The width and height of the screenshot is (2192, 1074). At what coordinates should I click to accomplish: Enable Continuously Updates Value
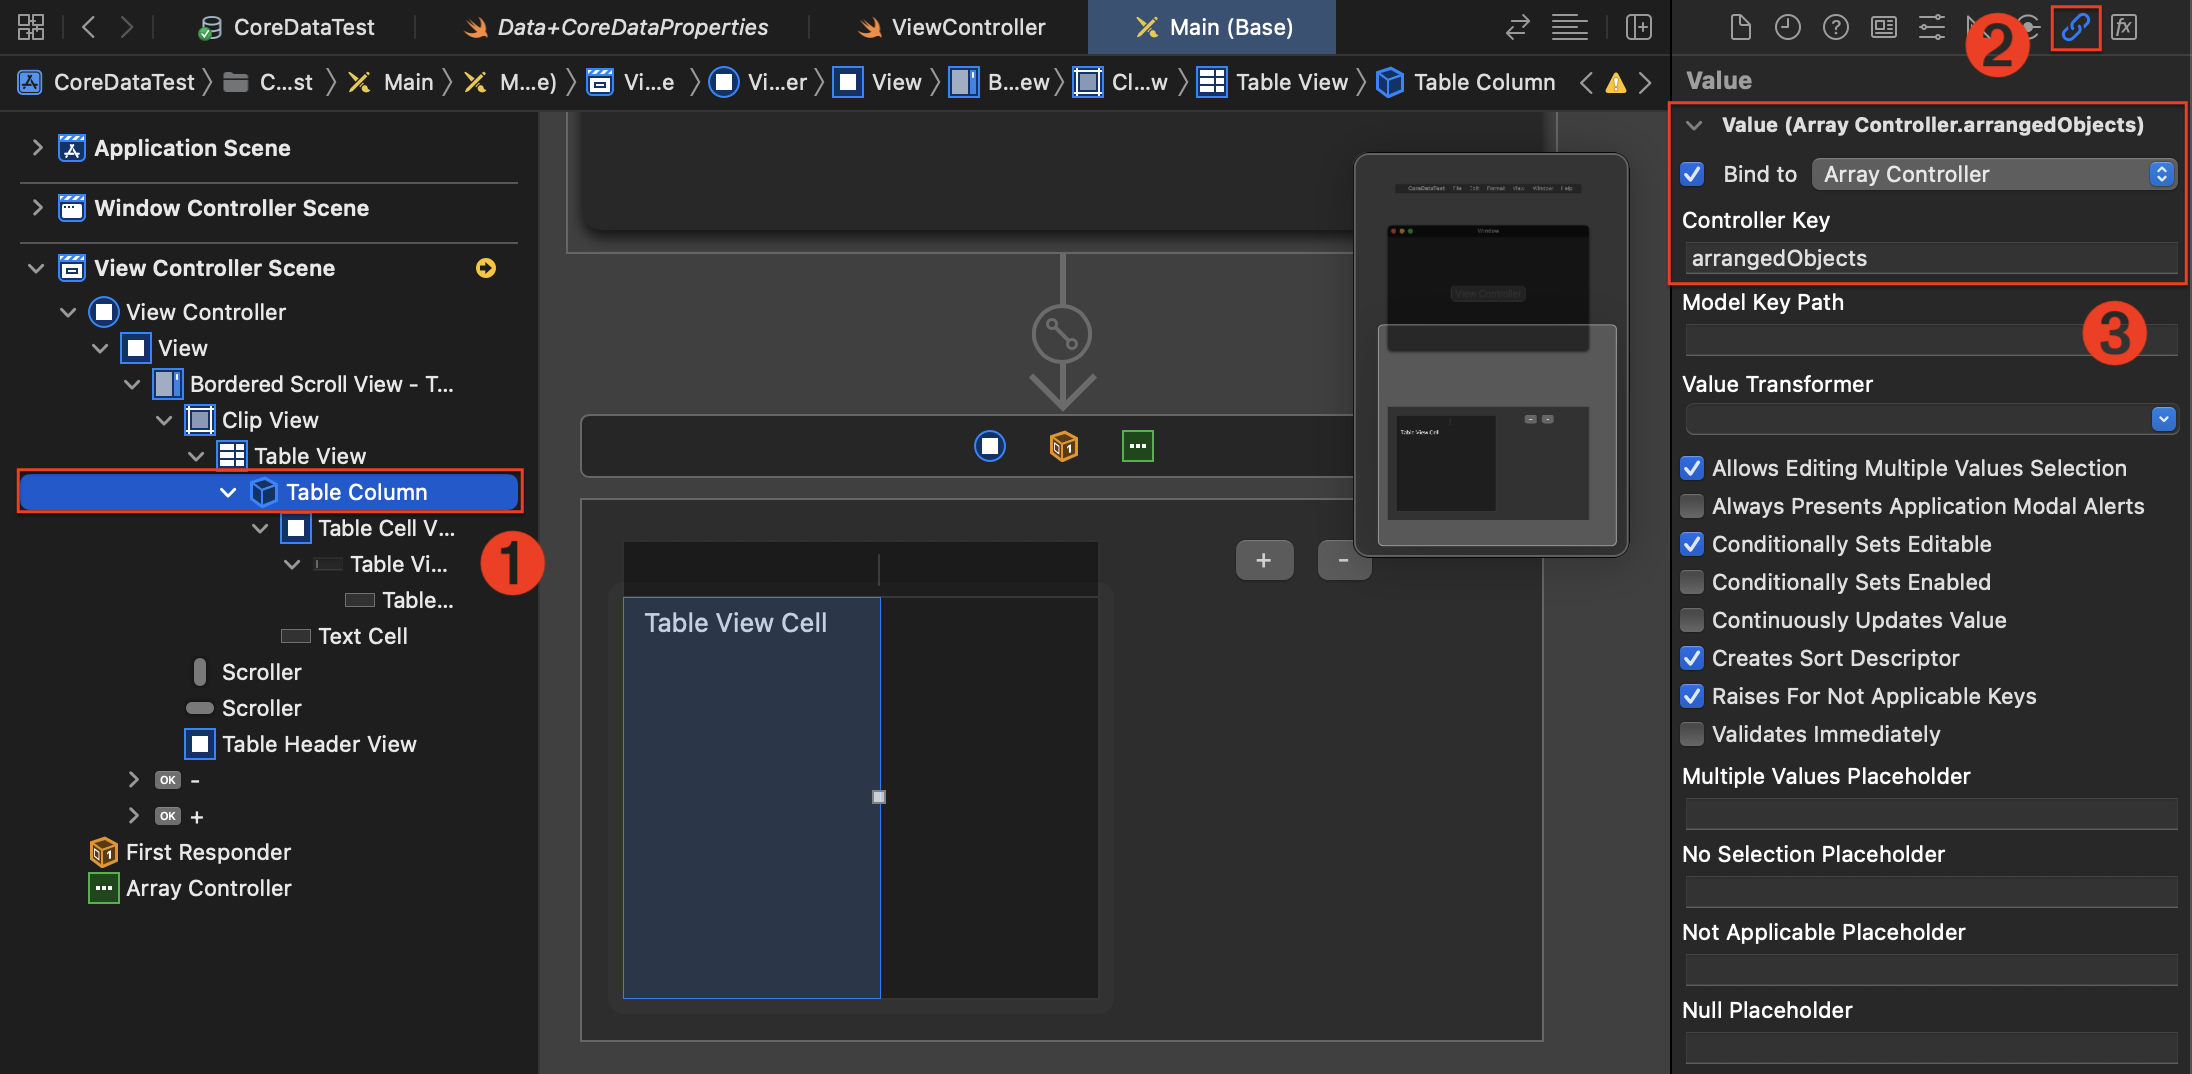pos(1693,620)
